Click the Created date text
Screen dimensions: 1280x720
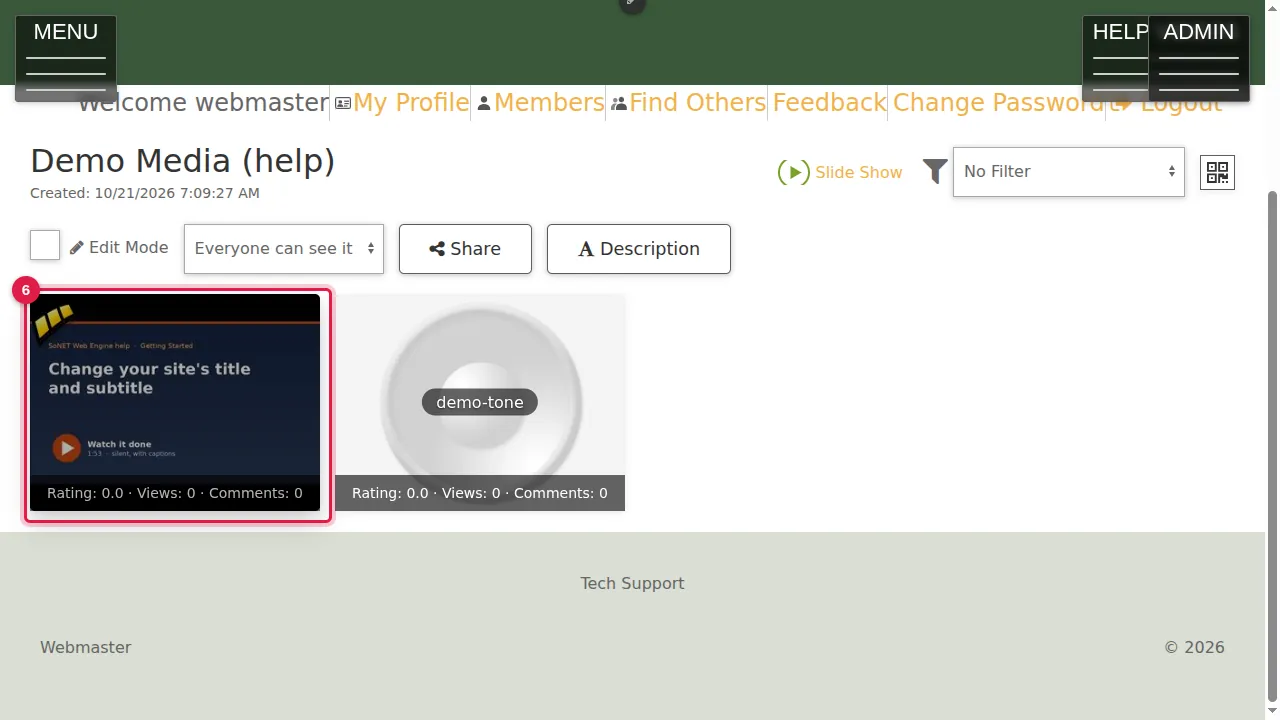pyautogui.click(x=145, y=193)
